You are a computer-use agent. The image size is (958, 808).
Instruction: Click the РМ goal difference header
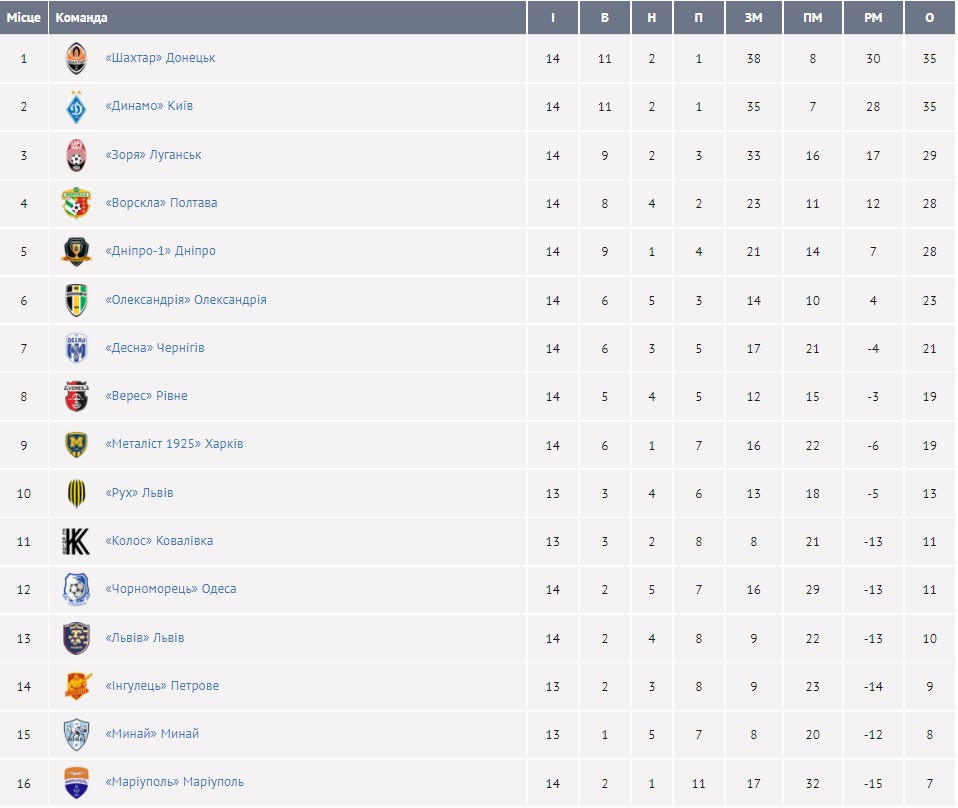pyautogui.click(x=873, y=18)
